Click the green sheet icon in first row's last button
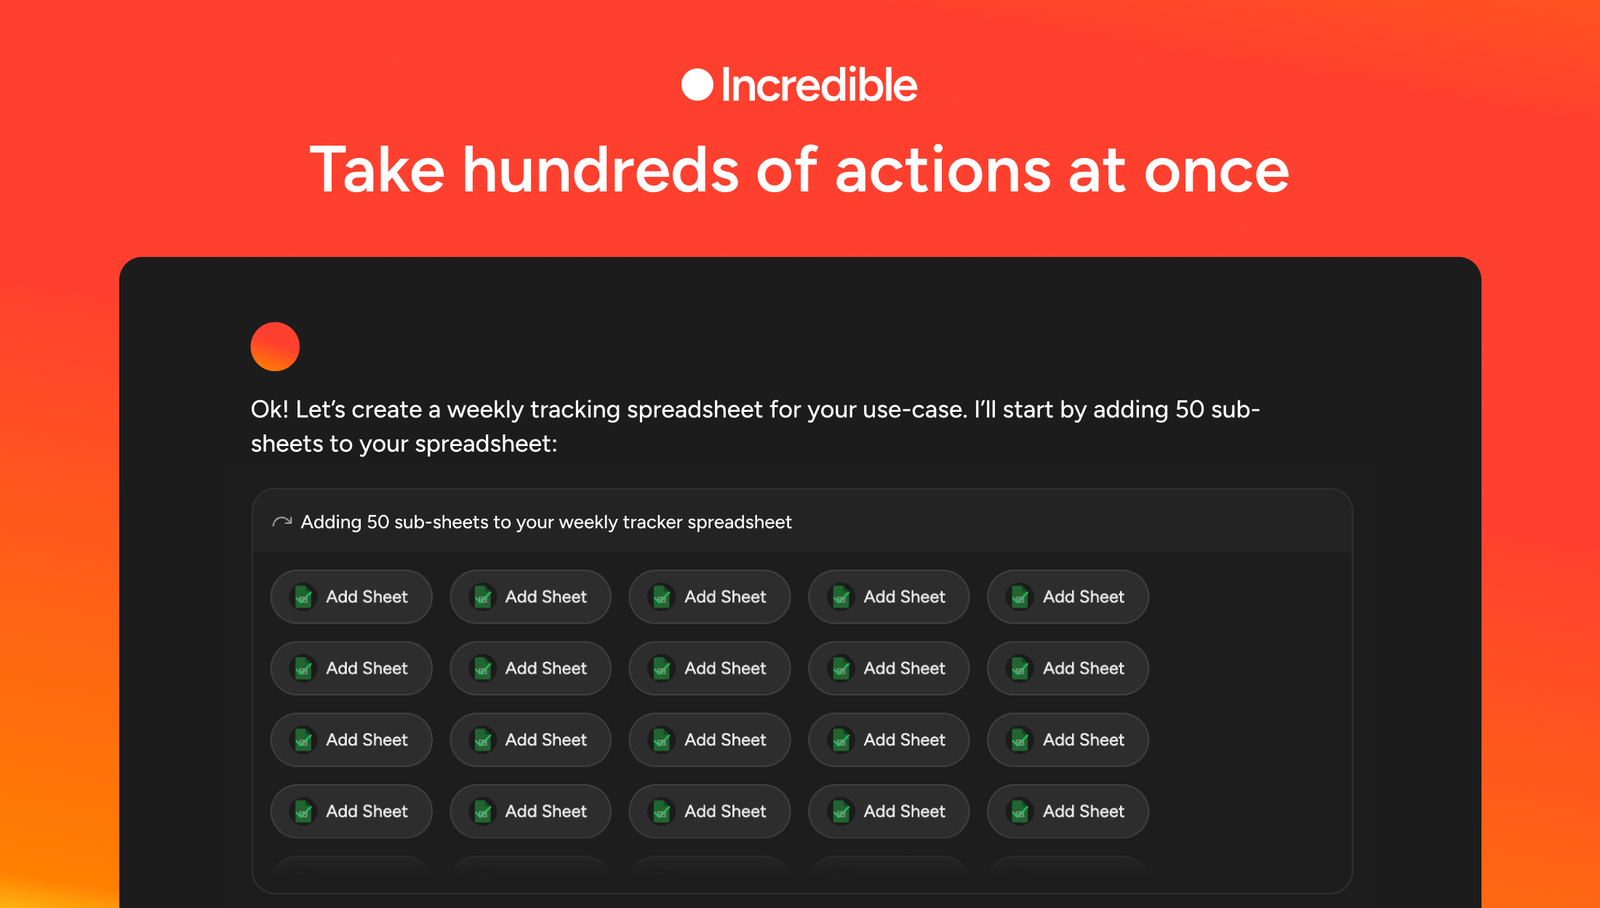This screenshot has height=908, width=1600. (1020, 597)
